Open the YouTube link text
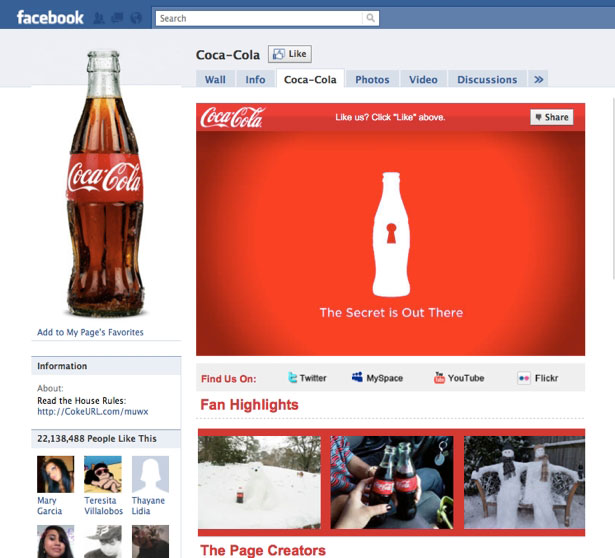615x558 pixels. tap(466, 378)
